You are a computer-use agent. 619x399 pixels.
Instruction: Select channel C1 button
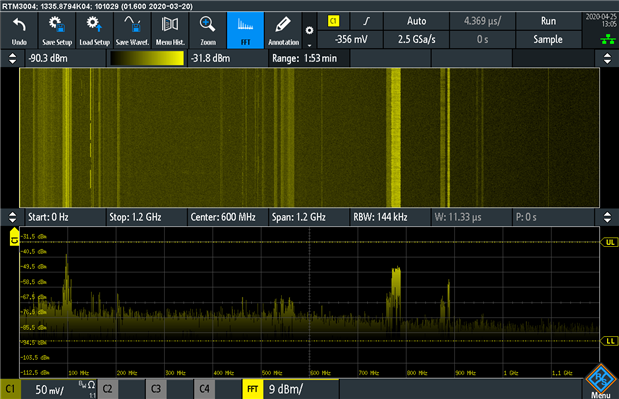click(10, 389)
